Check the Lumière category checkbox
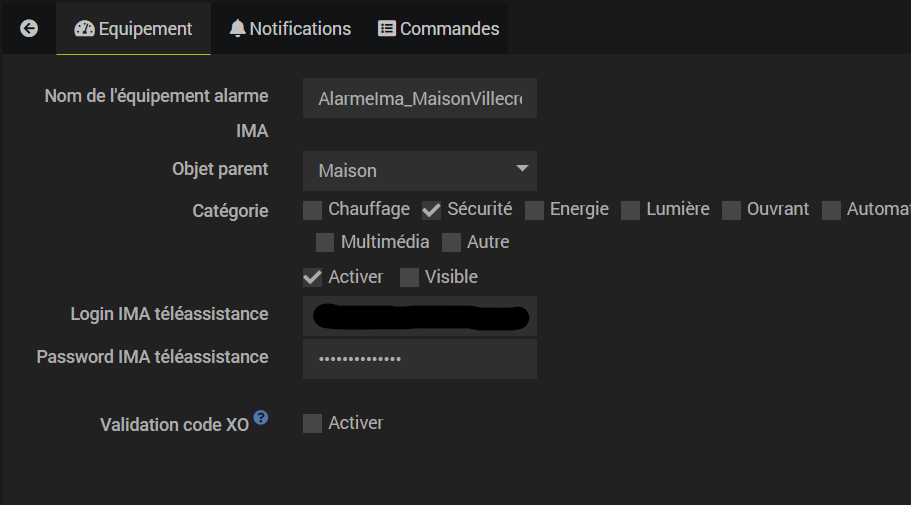The height and width of the screenshot is (505, 911). [631, 210]
